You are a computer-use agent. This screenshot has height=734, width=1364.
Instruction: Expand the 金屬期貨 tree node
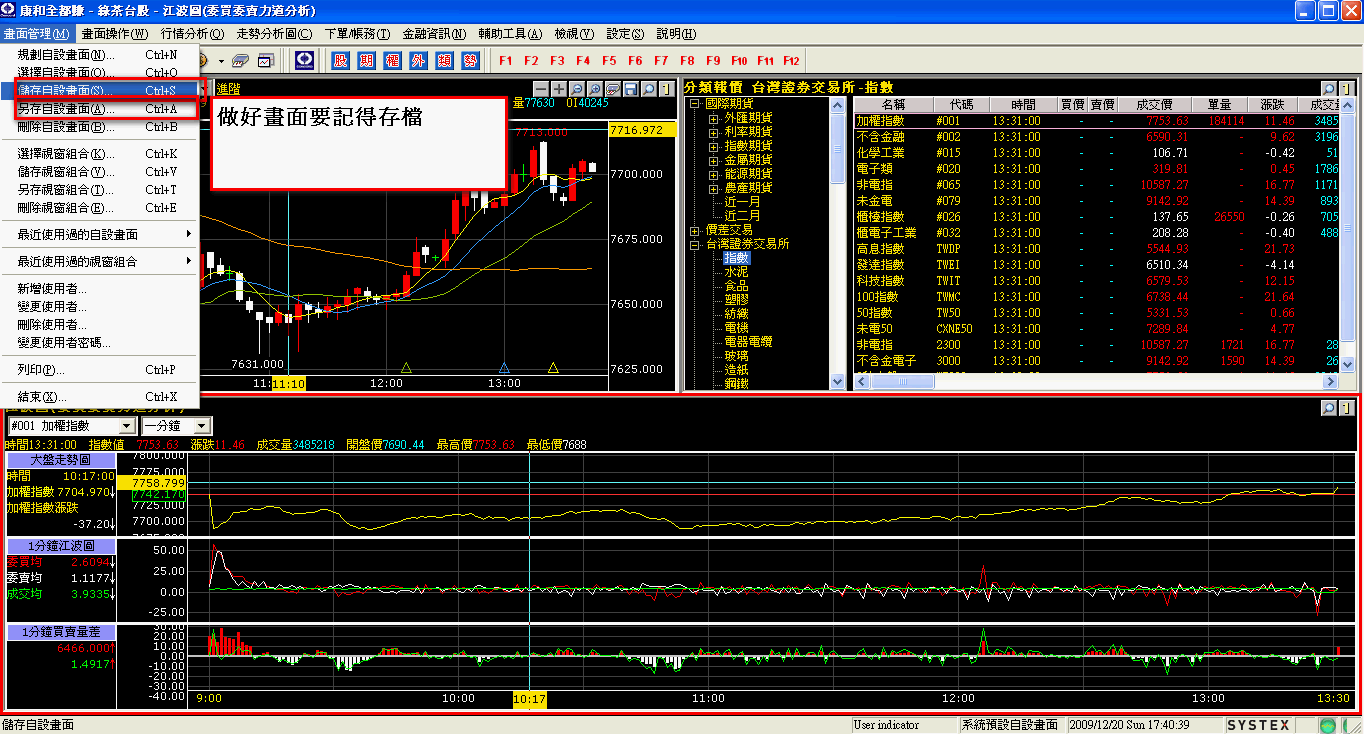click(714, 160)
